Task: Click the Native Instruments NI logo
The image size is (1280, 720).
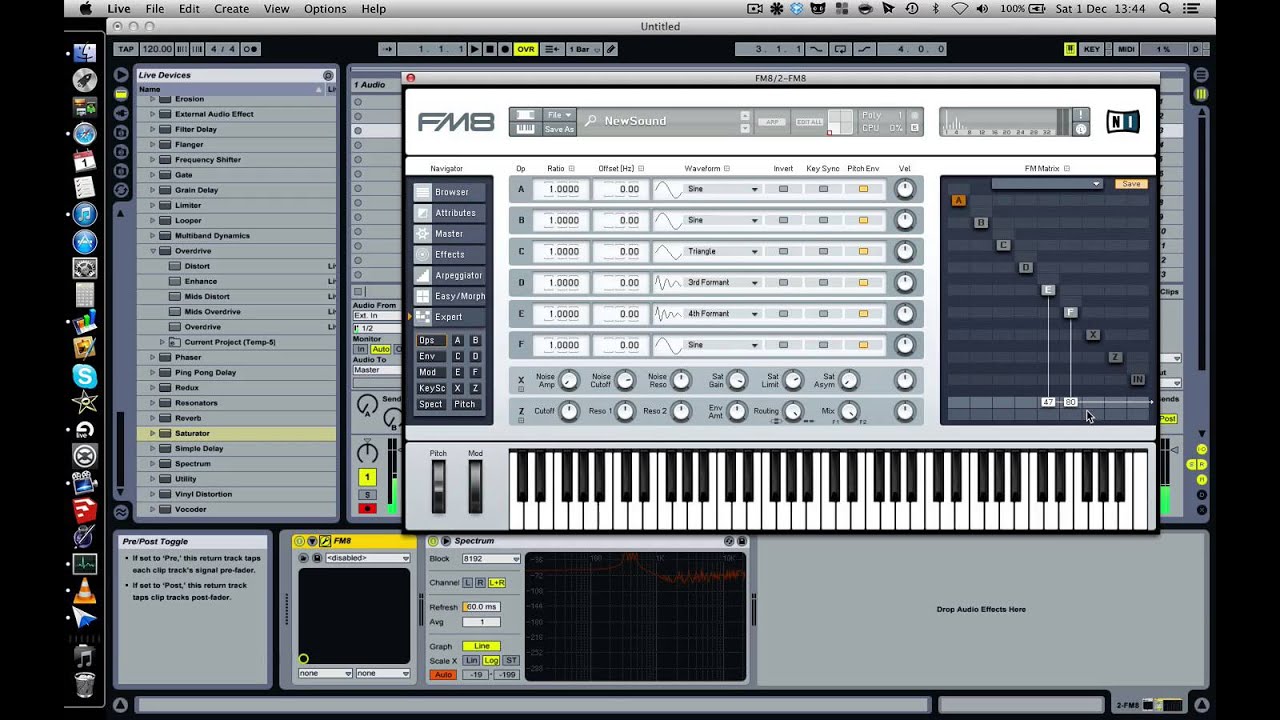Action: pyautogui.click(x=1123, y=122)
